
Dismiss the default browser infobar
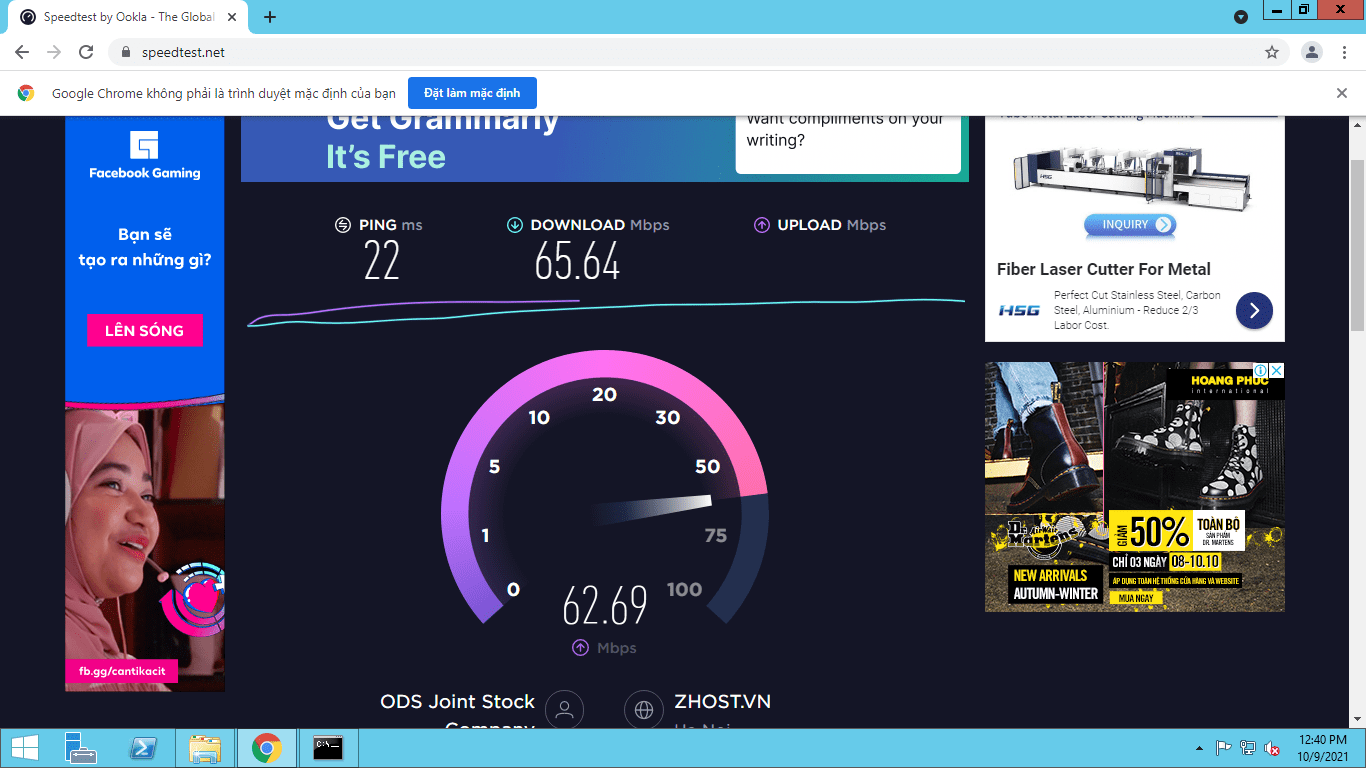click(1342, 93)
